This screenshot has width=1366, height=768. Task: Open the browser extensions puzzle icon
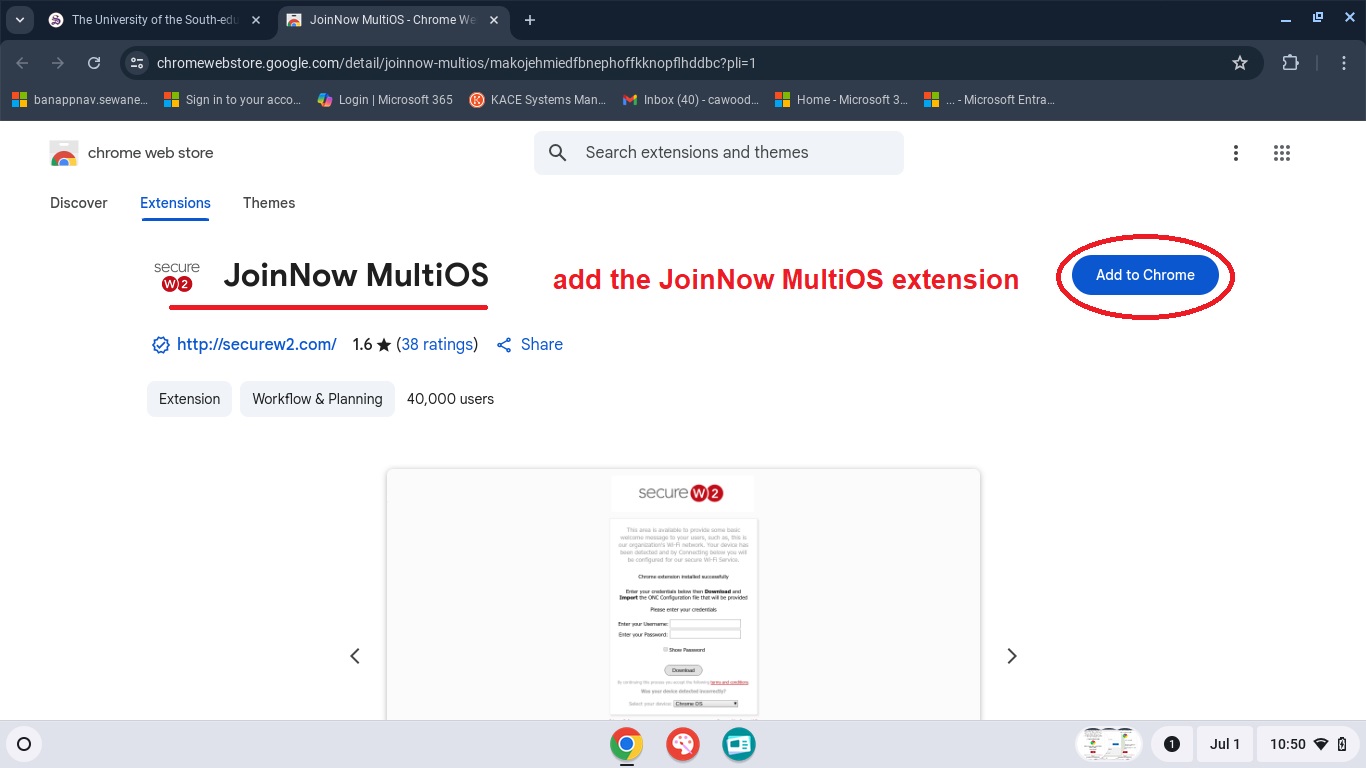pos(1291,63)
